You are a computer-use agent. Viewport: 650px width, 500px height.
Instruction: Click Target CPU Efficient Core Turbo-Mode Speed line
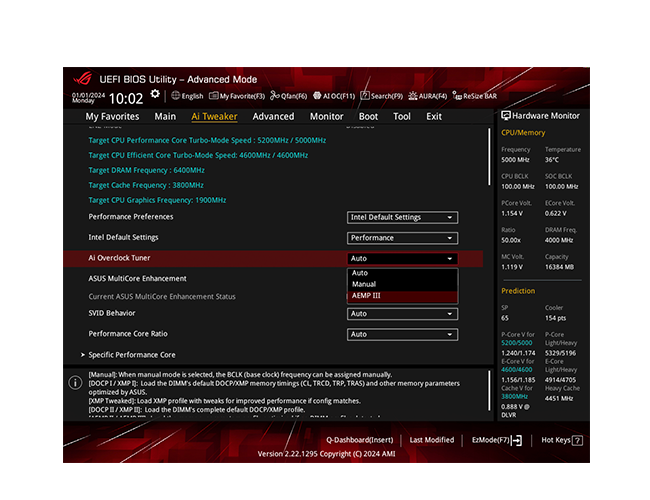coord(198,155)
